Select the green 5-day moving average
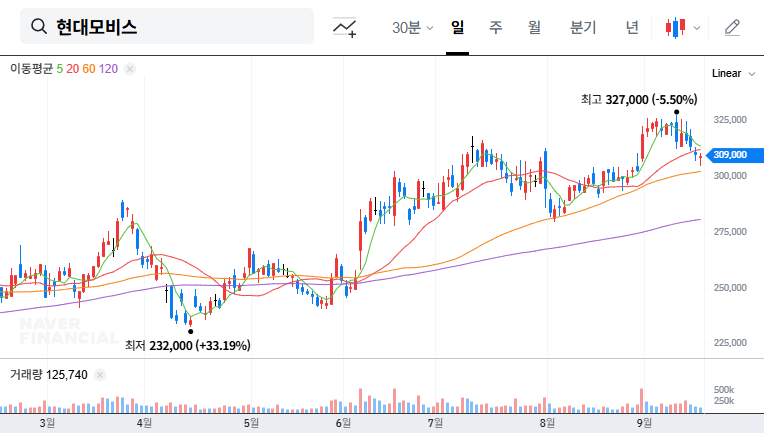Screen dimensions: 764x433 [x=59, y=69]
